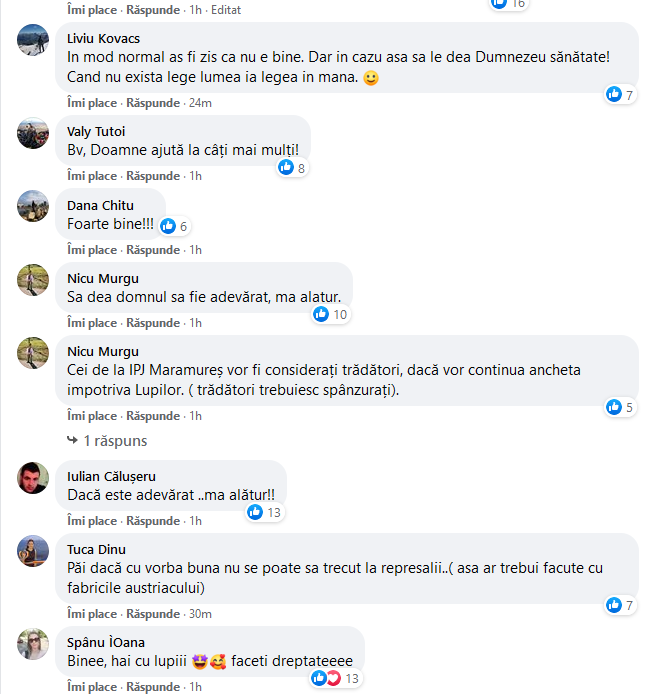
Task: Click 'Îmi place' under Liviu Kovacs comment
Action: point(92,103)
